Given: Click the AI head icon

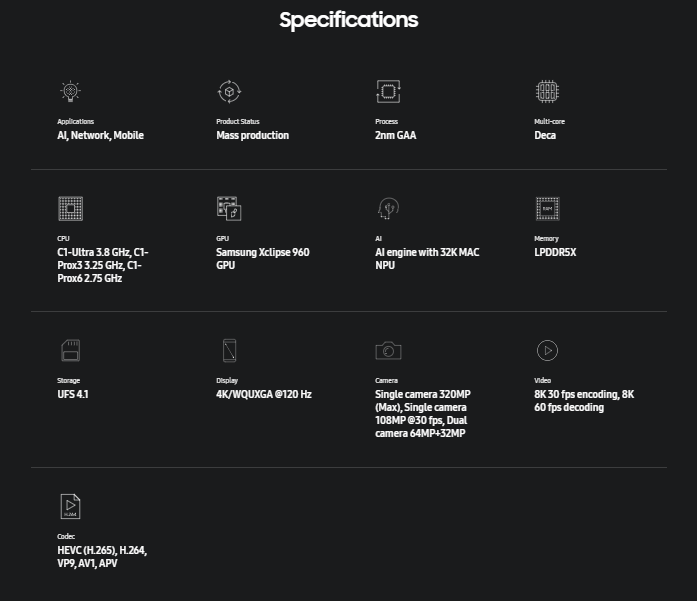Looking at the screenshot, I should tap(388, 208).
